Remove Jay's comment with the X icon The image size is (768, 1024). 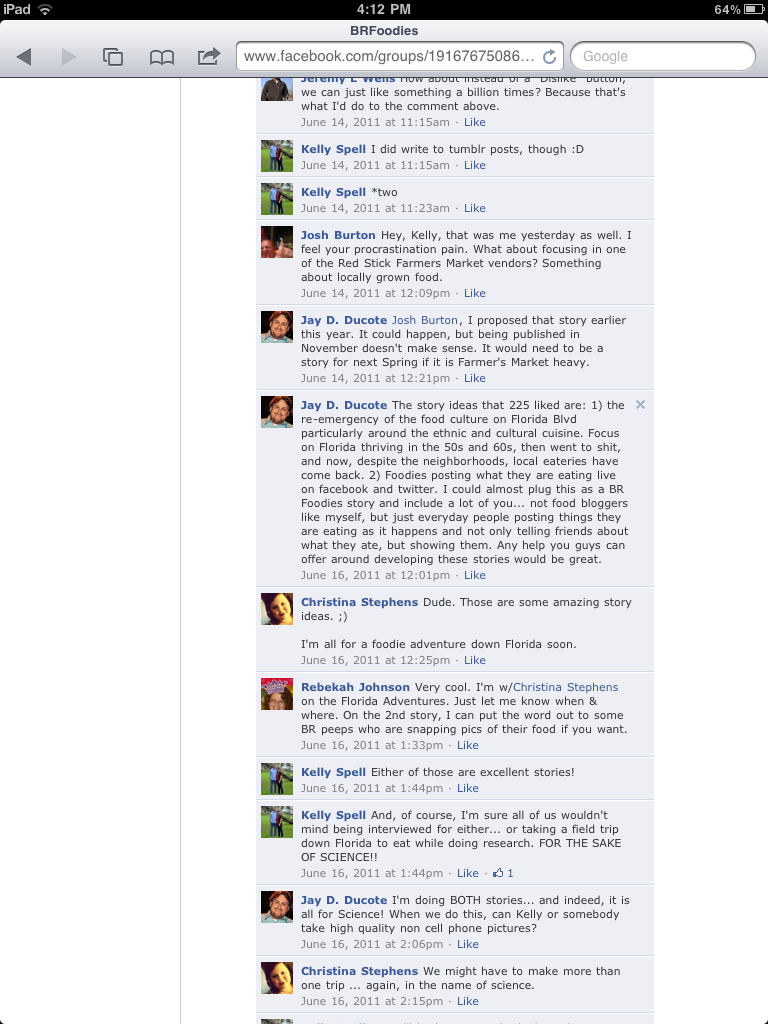640,405
